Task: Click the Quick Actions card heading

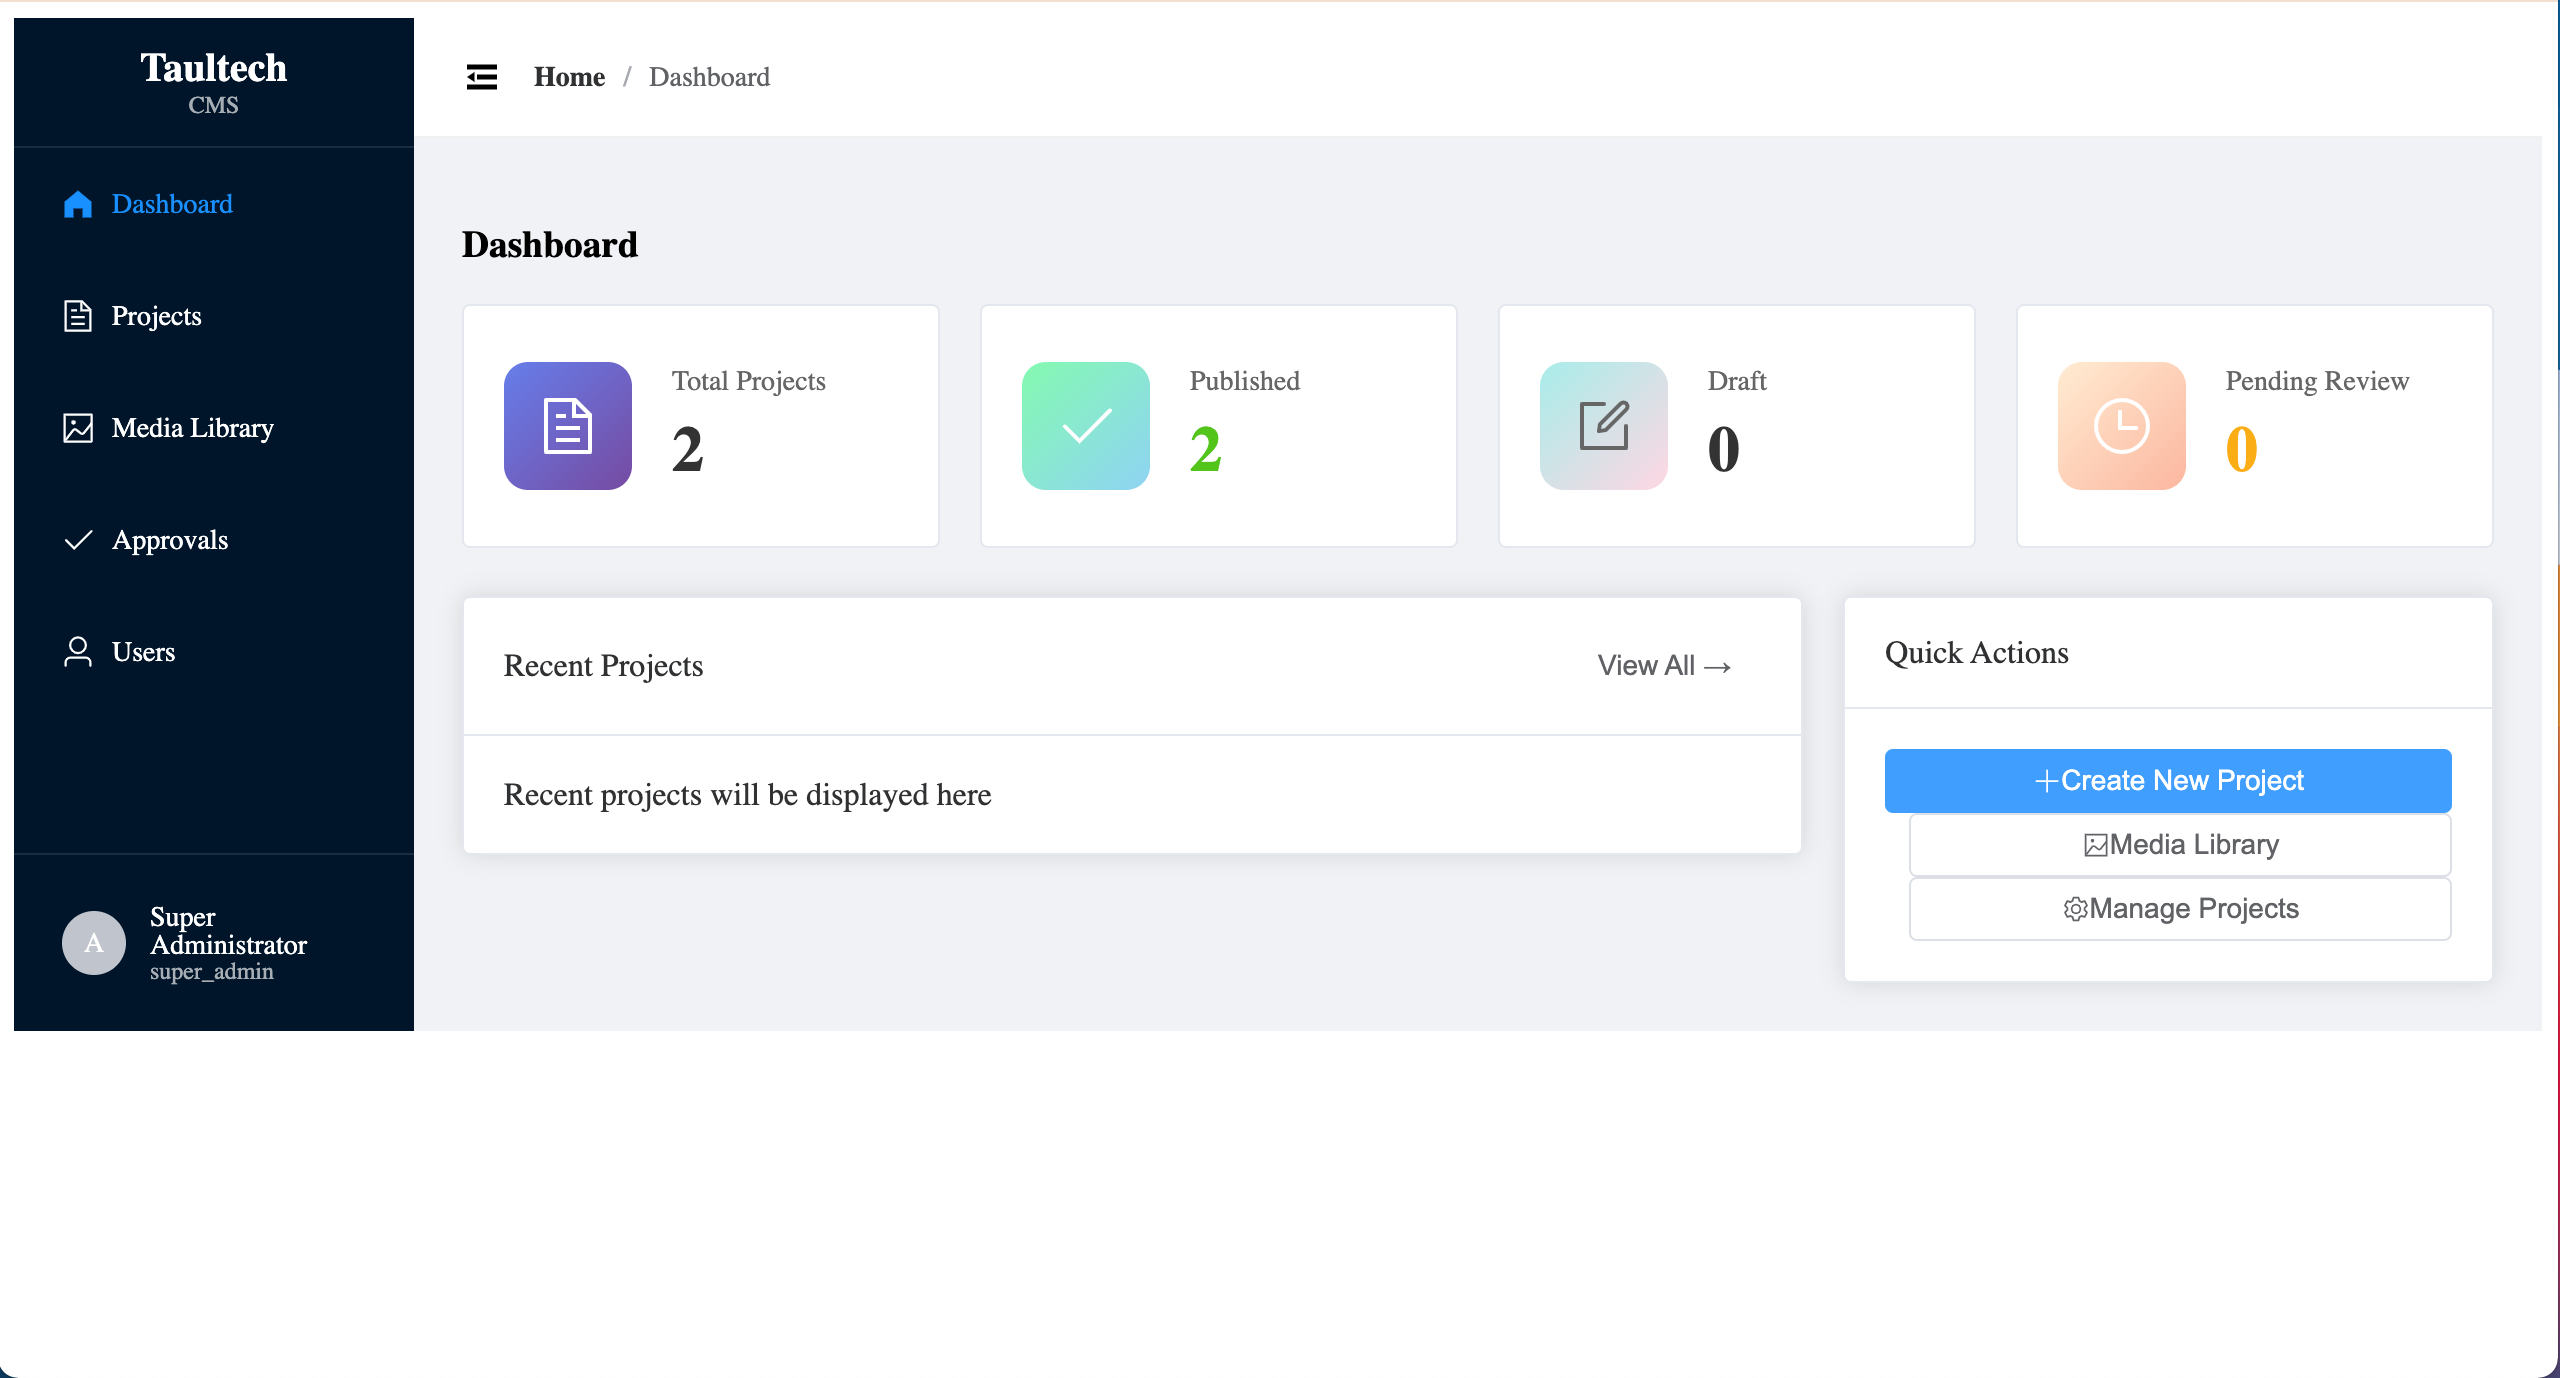Action: tap(1977, 653)
